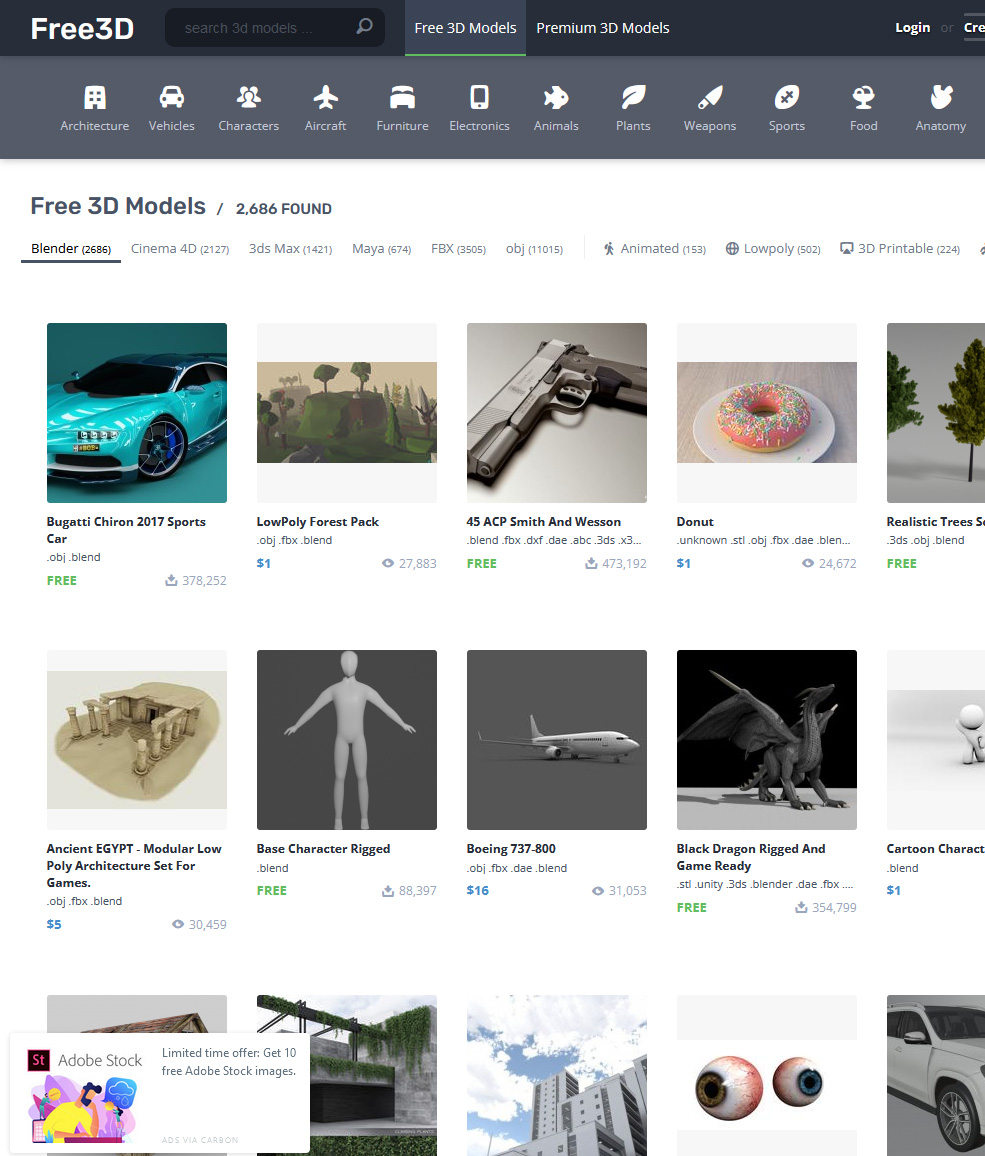This screenshot has height=1156, width=985.
Task: Open Bugatti Chiron 2017 Sports Car title
Action: [x=126, y=530]
